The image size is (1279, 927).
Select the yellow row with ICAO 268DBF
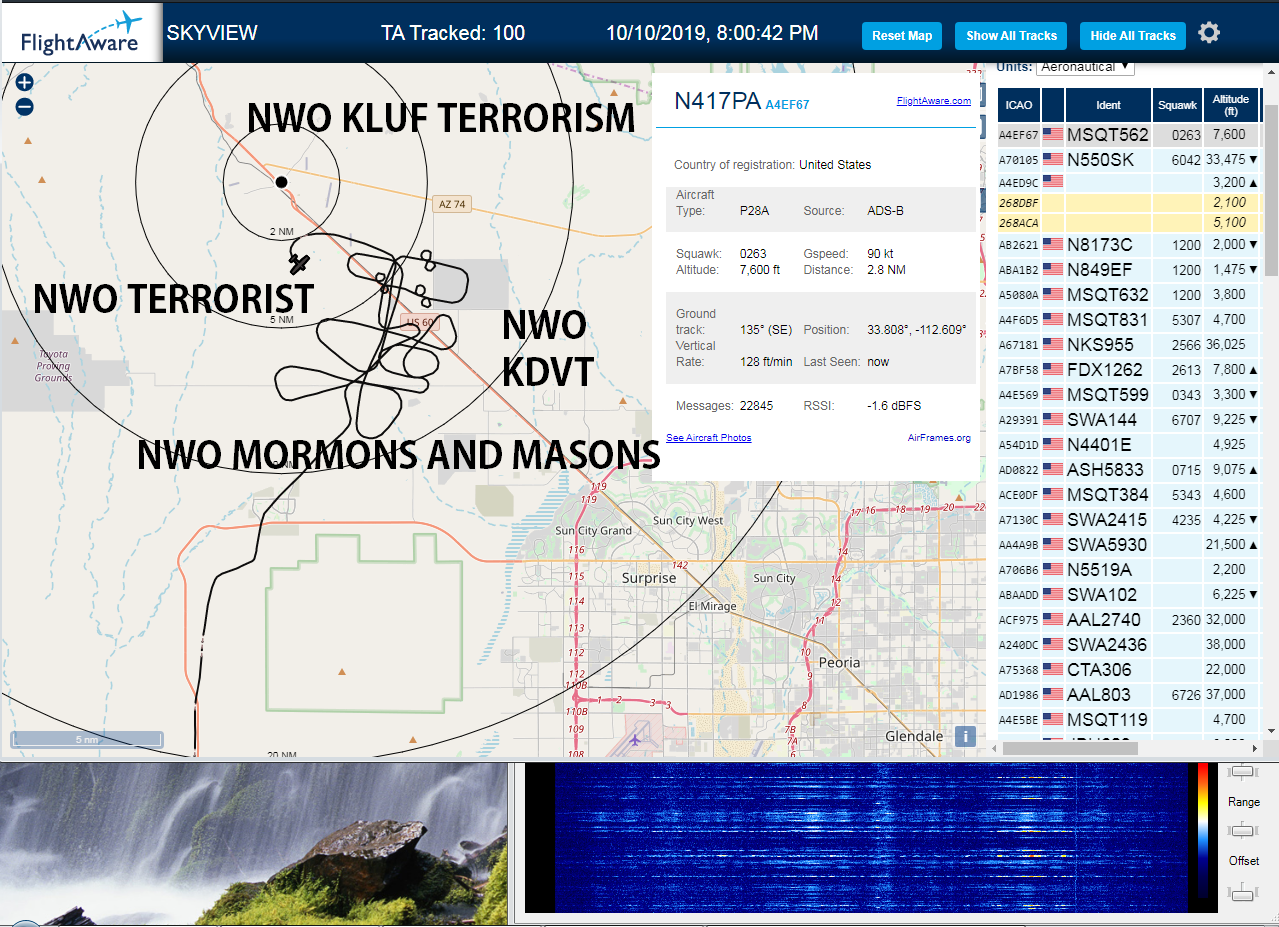pos(1129,202)
